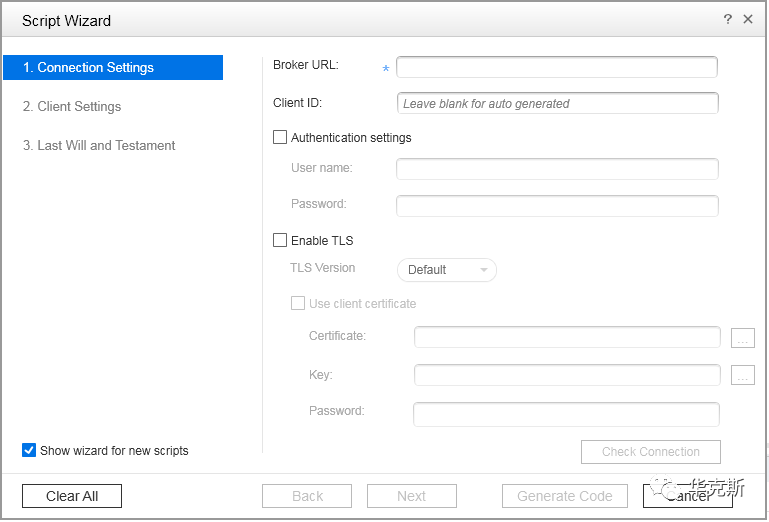Image resolution: width=769 pixels, height=522 pixels.
Task: Click the User name text field
Action: (557, 169)
